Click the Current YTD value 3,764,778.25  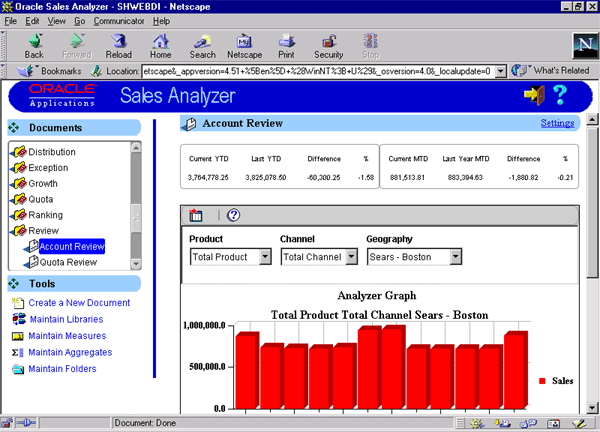(x=208, y=178)
